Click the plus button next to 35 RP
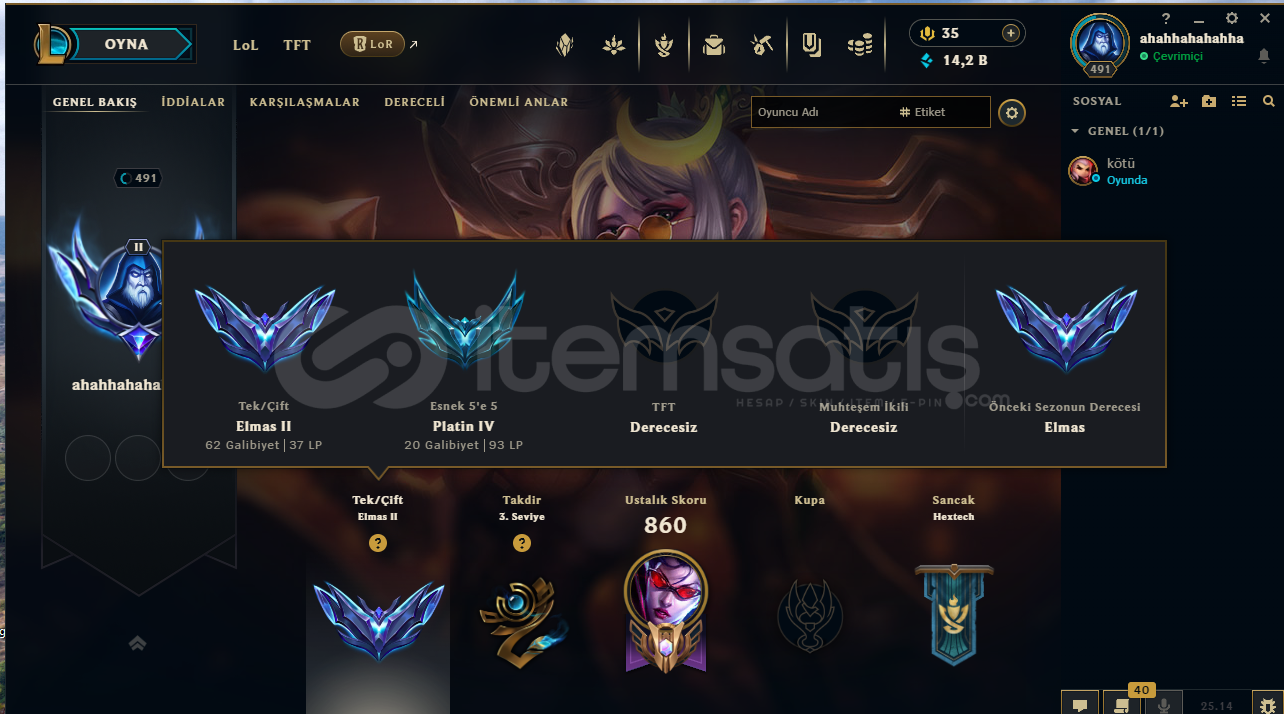The image size is (1284, 714). (x=1011, y=33)
